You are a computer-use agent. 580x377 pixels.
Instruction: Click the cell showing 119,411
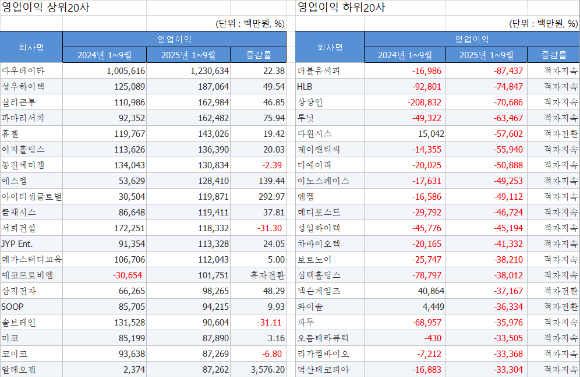(189, 212)
